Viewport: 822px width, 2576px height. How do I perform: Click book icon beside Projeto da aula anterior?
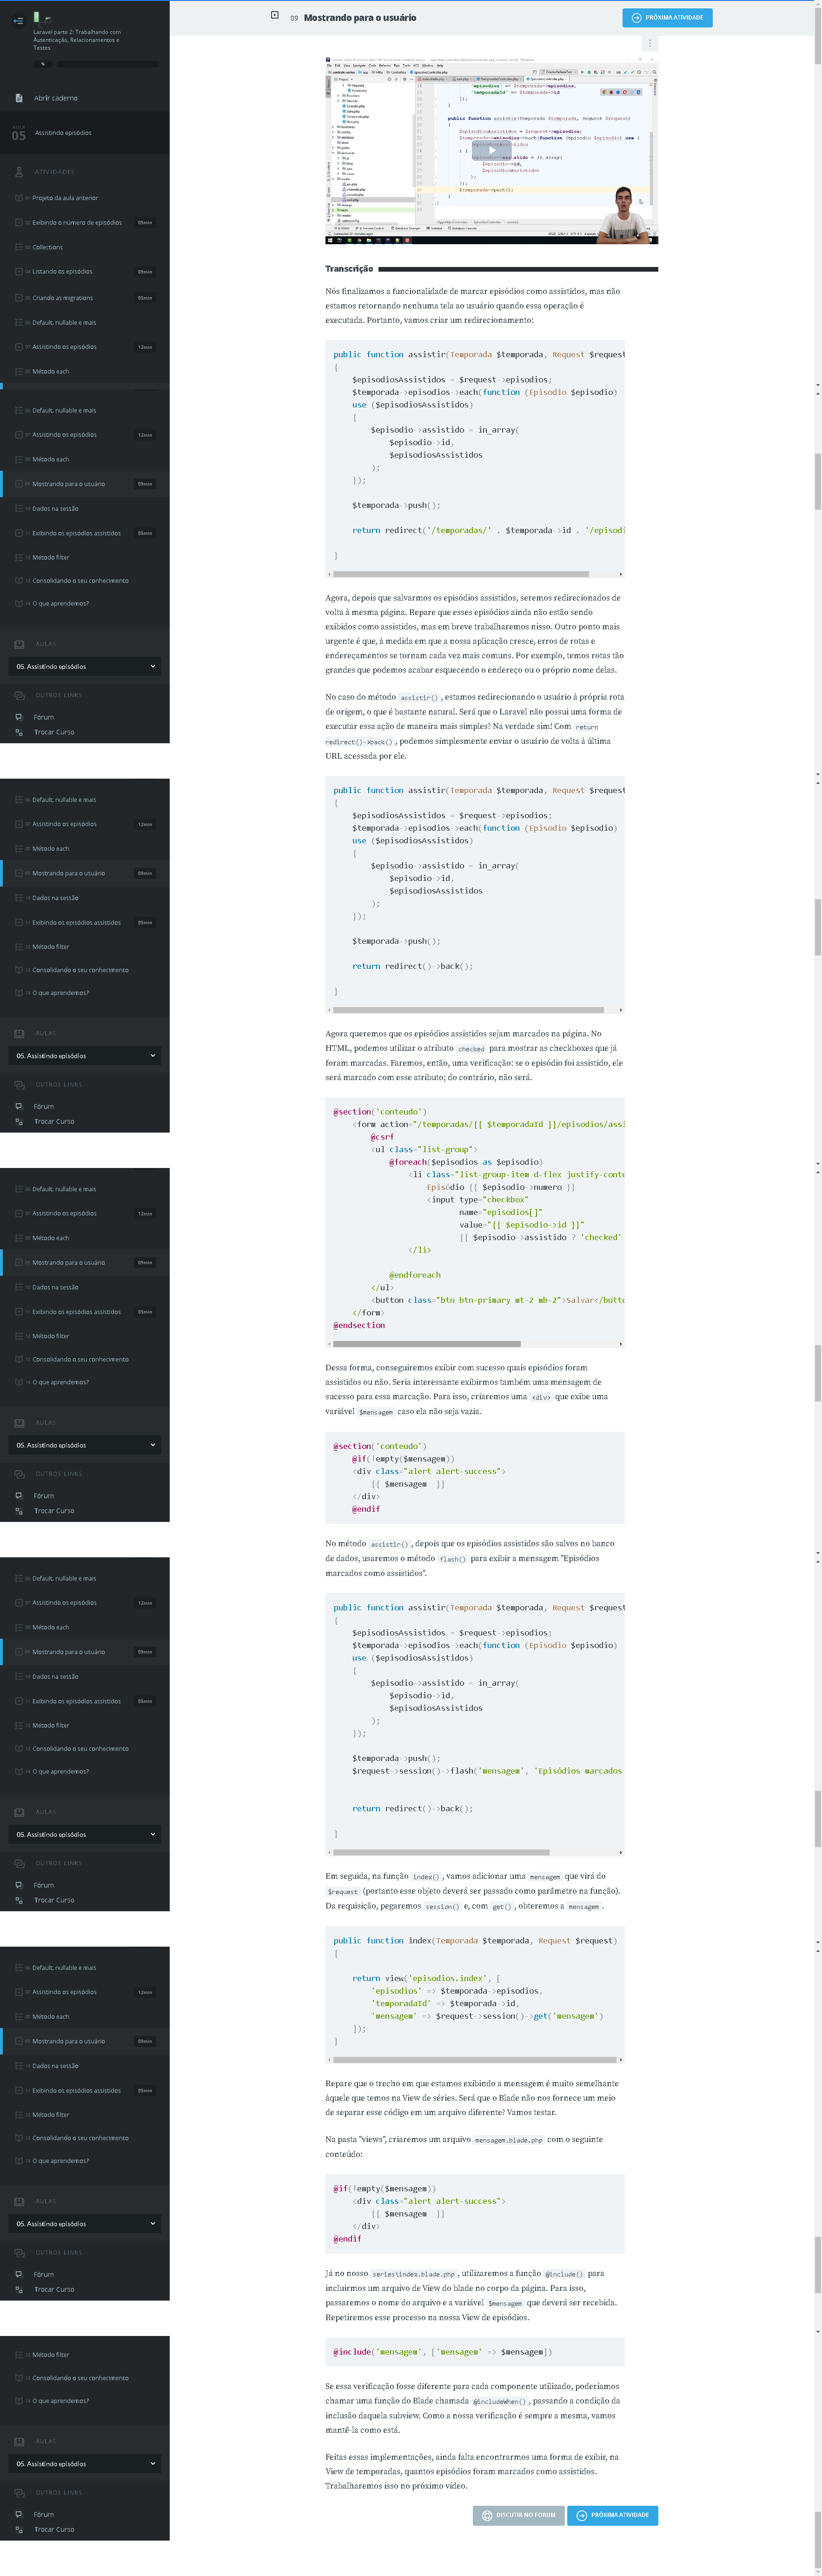(19, 198)
